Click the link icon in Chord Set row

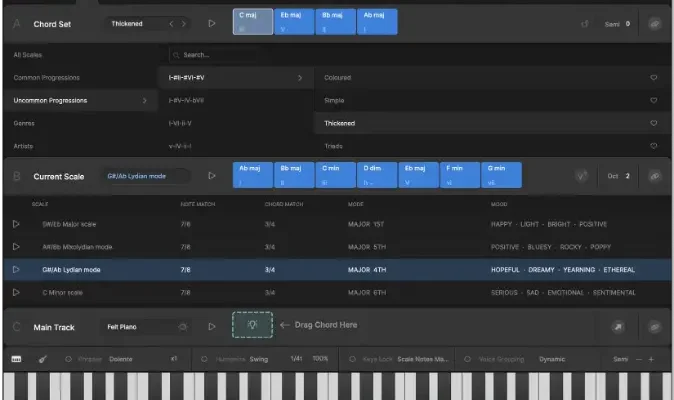(654, 22)
